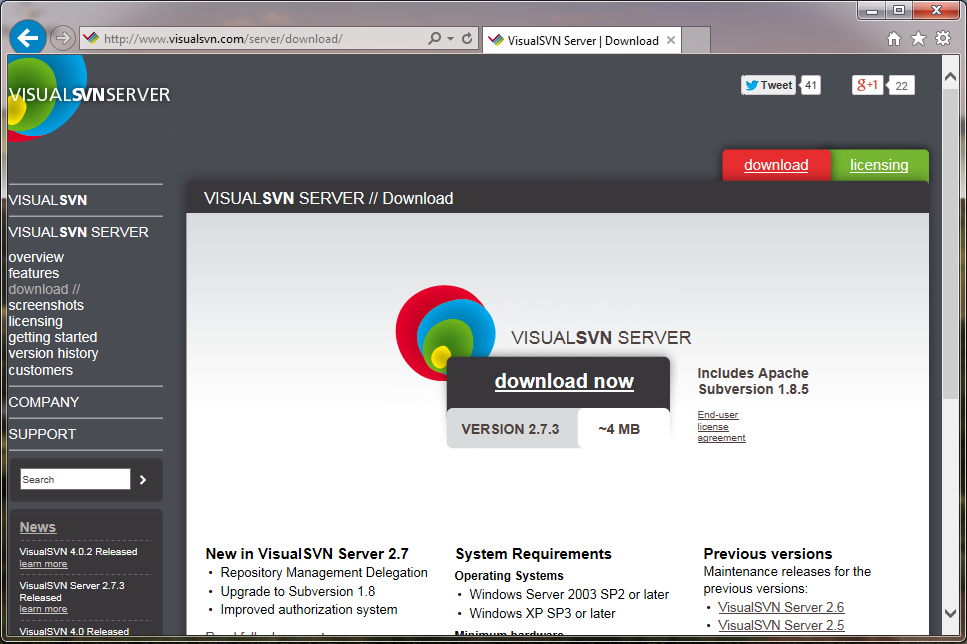Image resolution: width=967 pixels, height=644 pixels.
Task: Click the address bar URL field
Action: pos(253,39)
